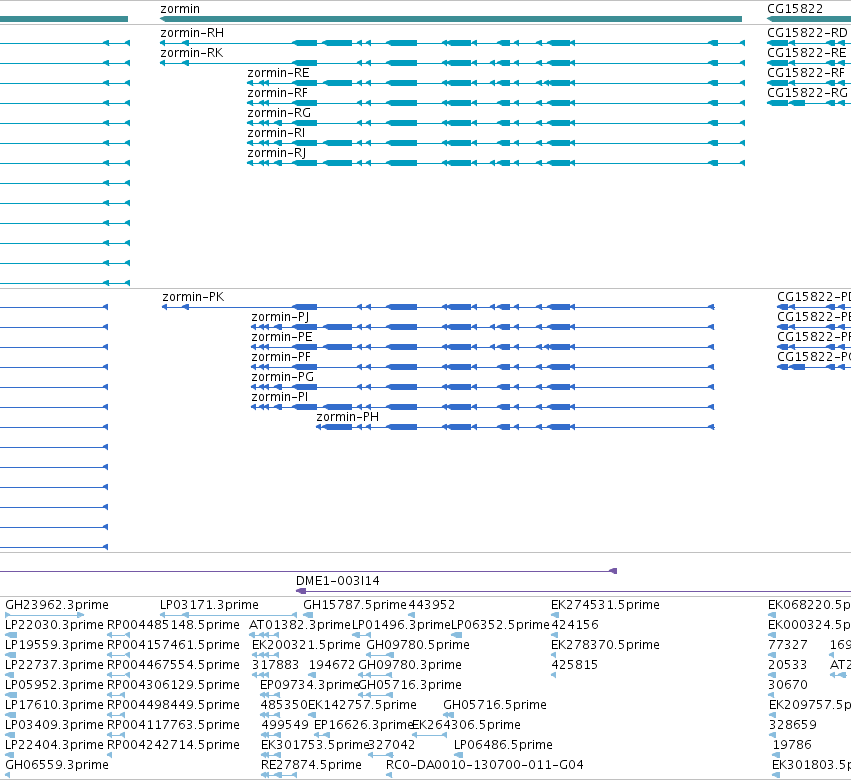Select the CG15822-RG transcript label

pyautogui.click(x=808, y=93)
